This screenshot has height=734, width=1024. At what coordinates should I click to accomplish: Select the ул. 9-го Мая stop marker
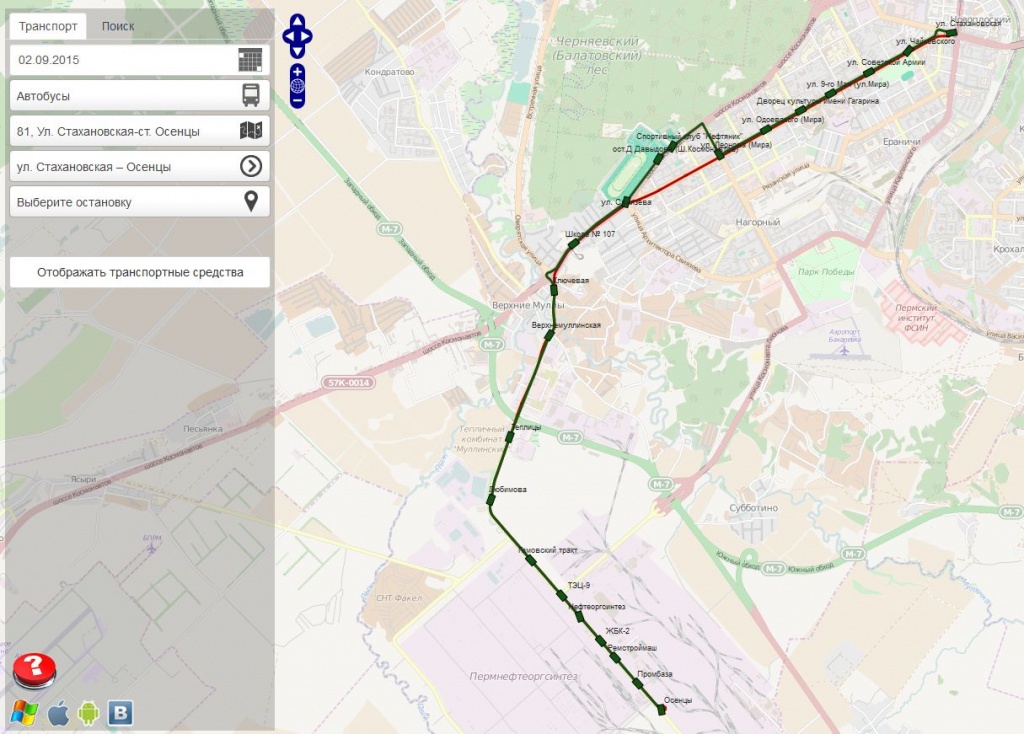(830, 93)
